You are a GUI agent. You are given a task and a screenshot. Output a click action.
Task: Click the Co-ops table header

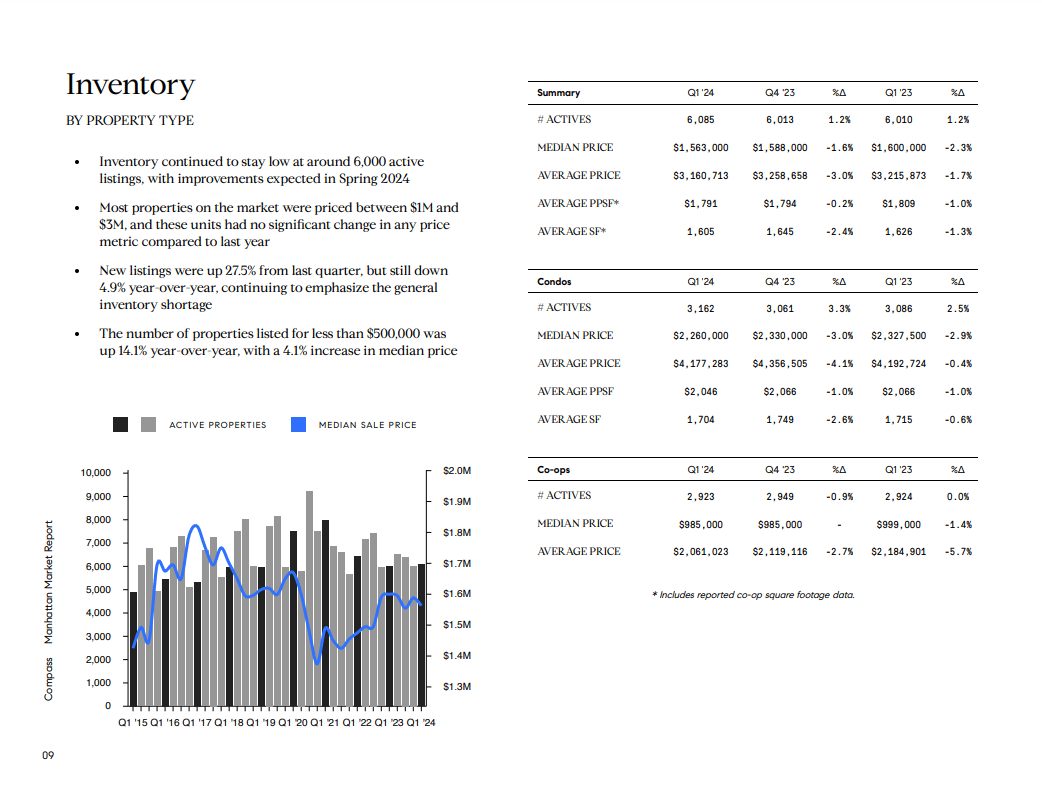[554, 469]
